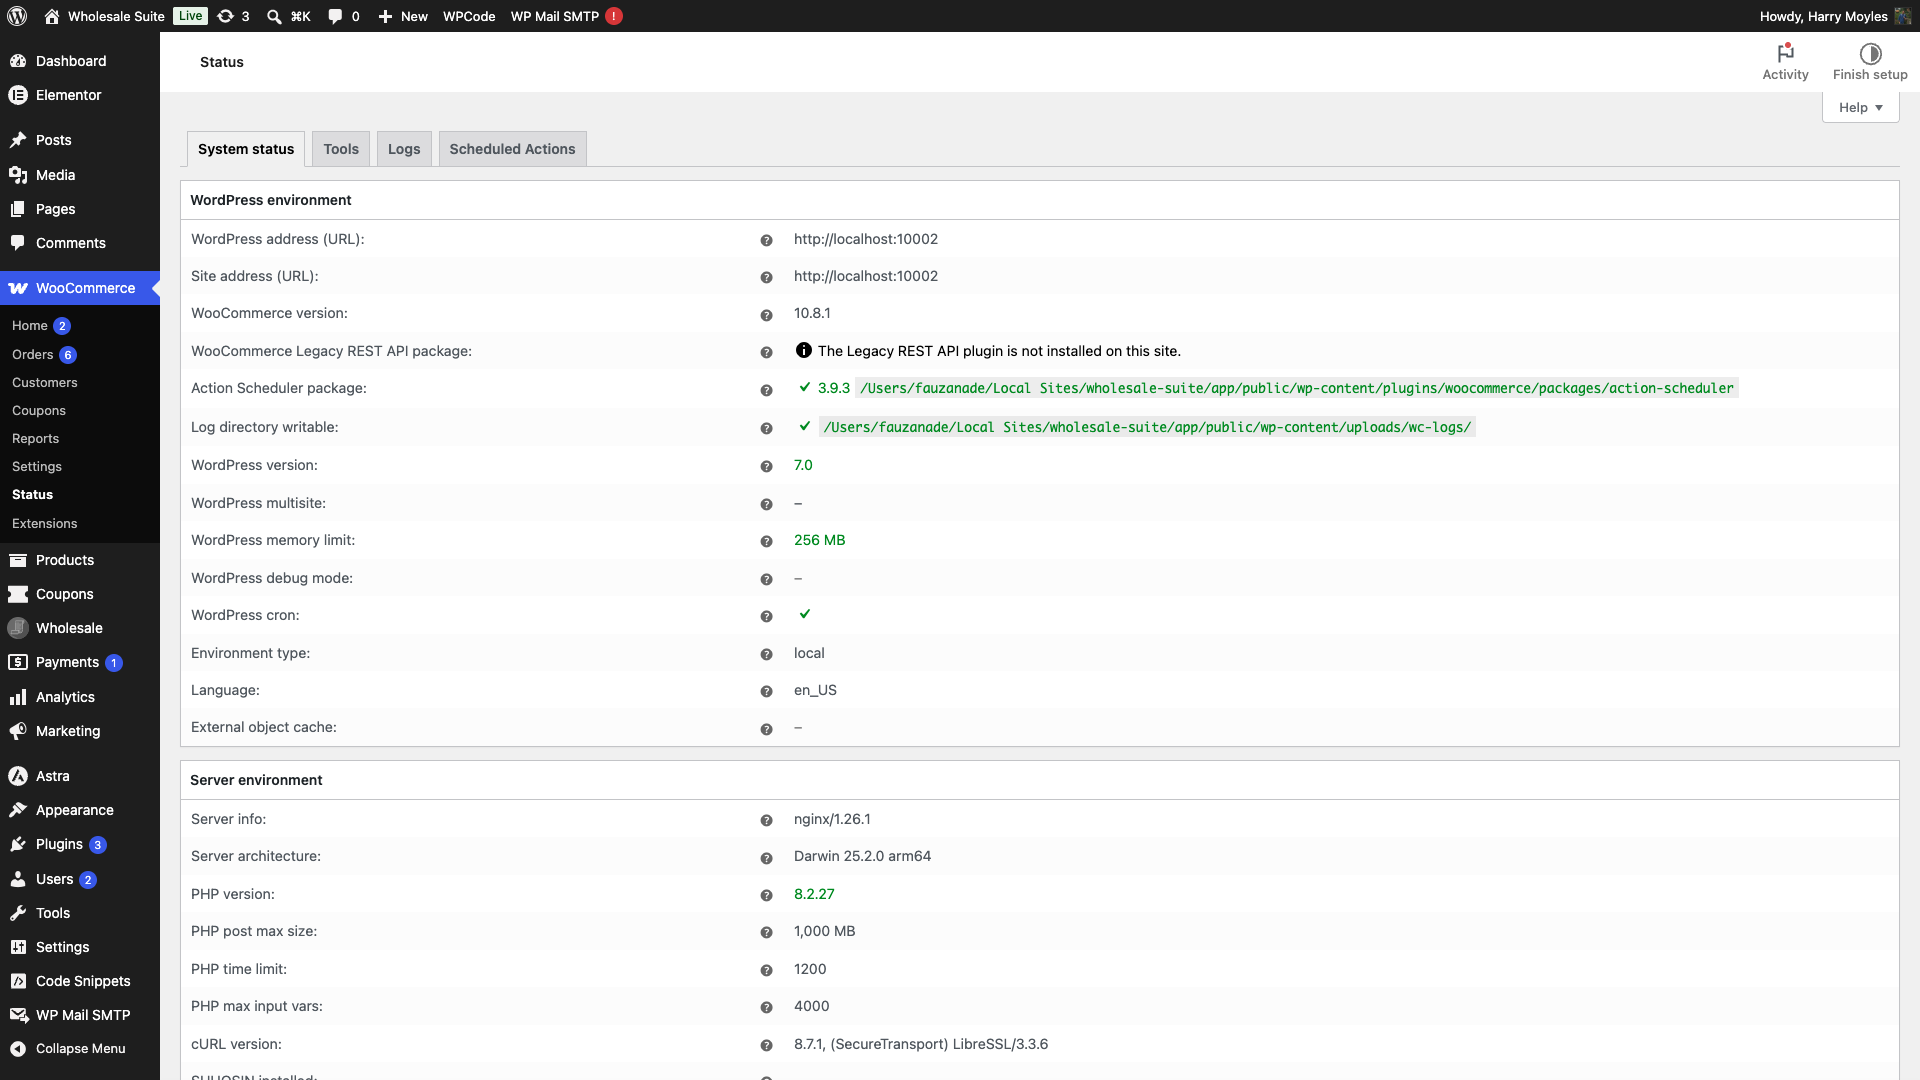1920x1080 pixels.
Task: Open the Wholesale Suite site link
Action: (x=104, y=16)
